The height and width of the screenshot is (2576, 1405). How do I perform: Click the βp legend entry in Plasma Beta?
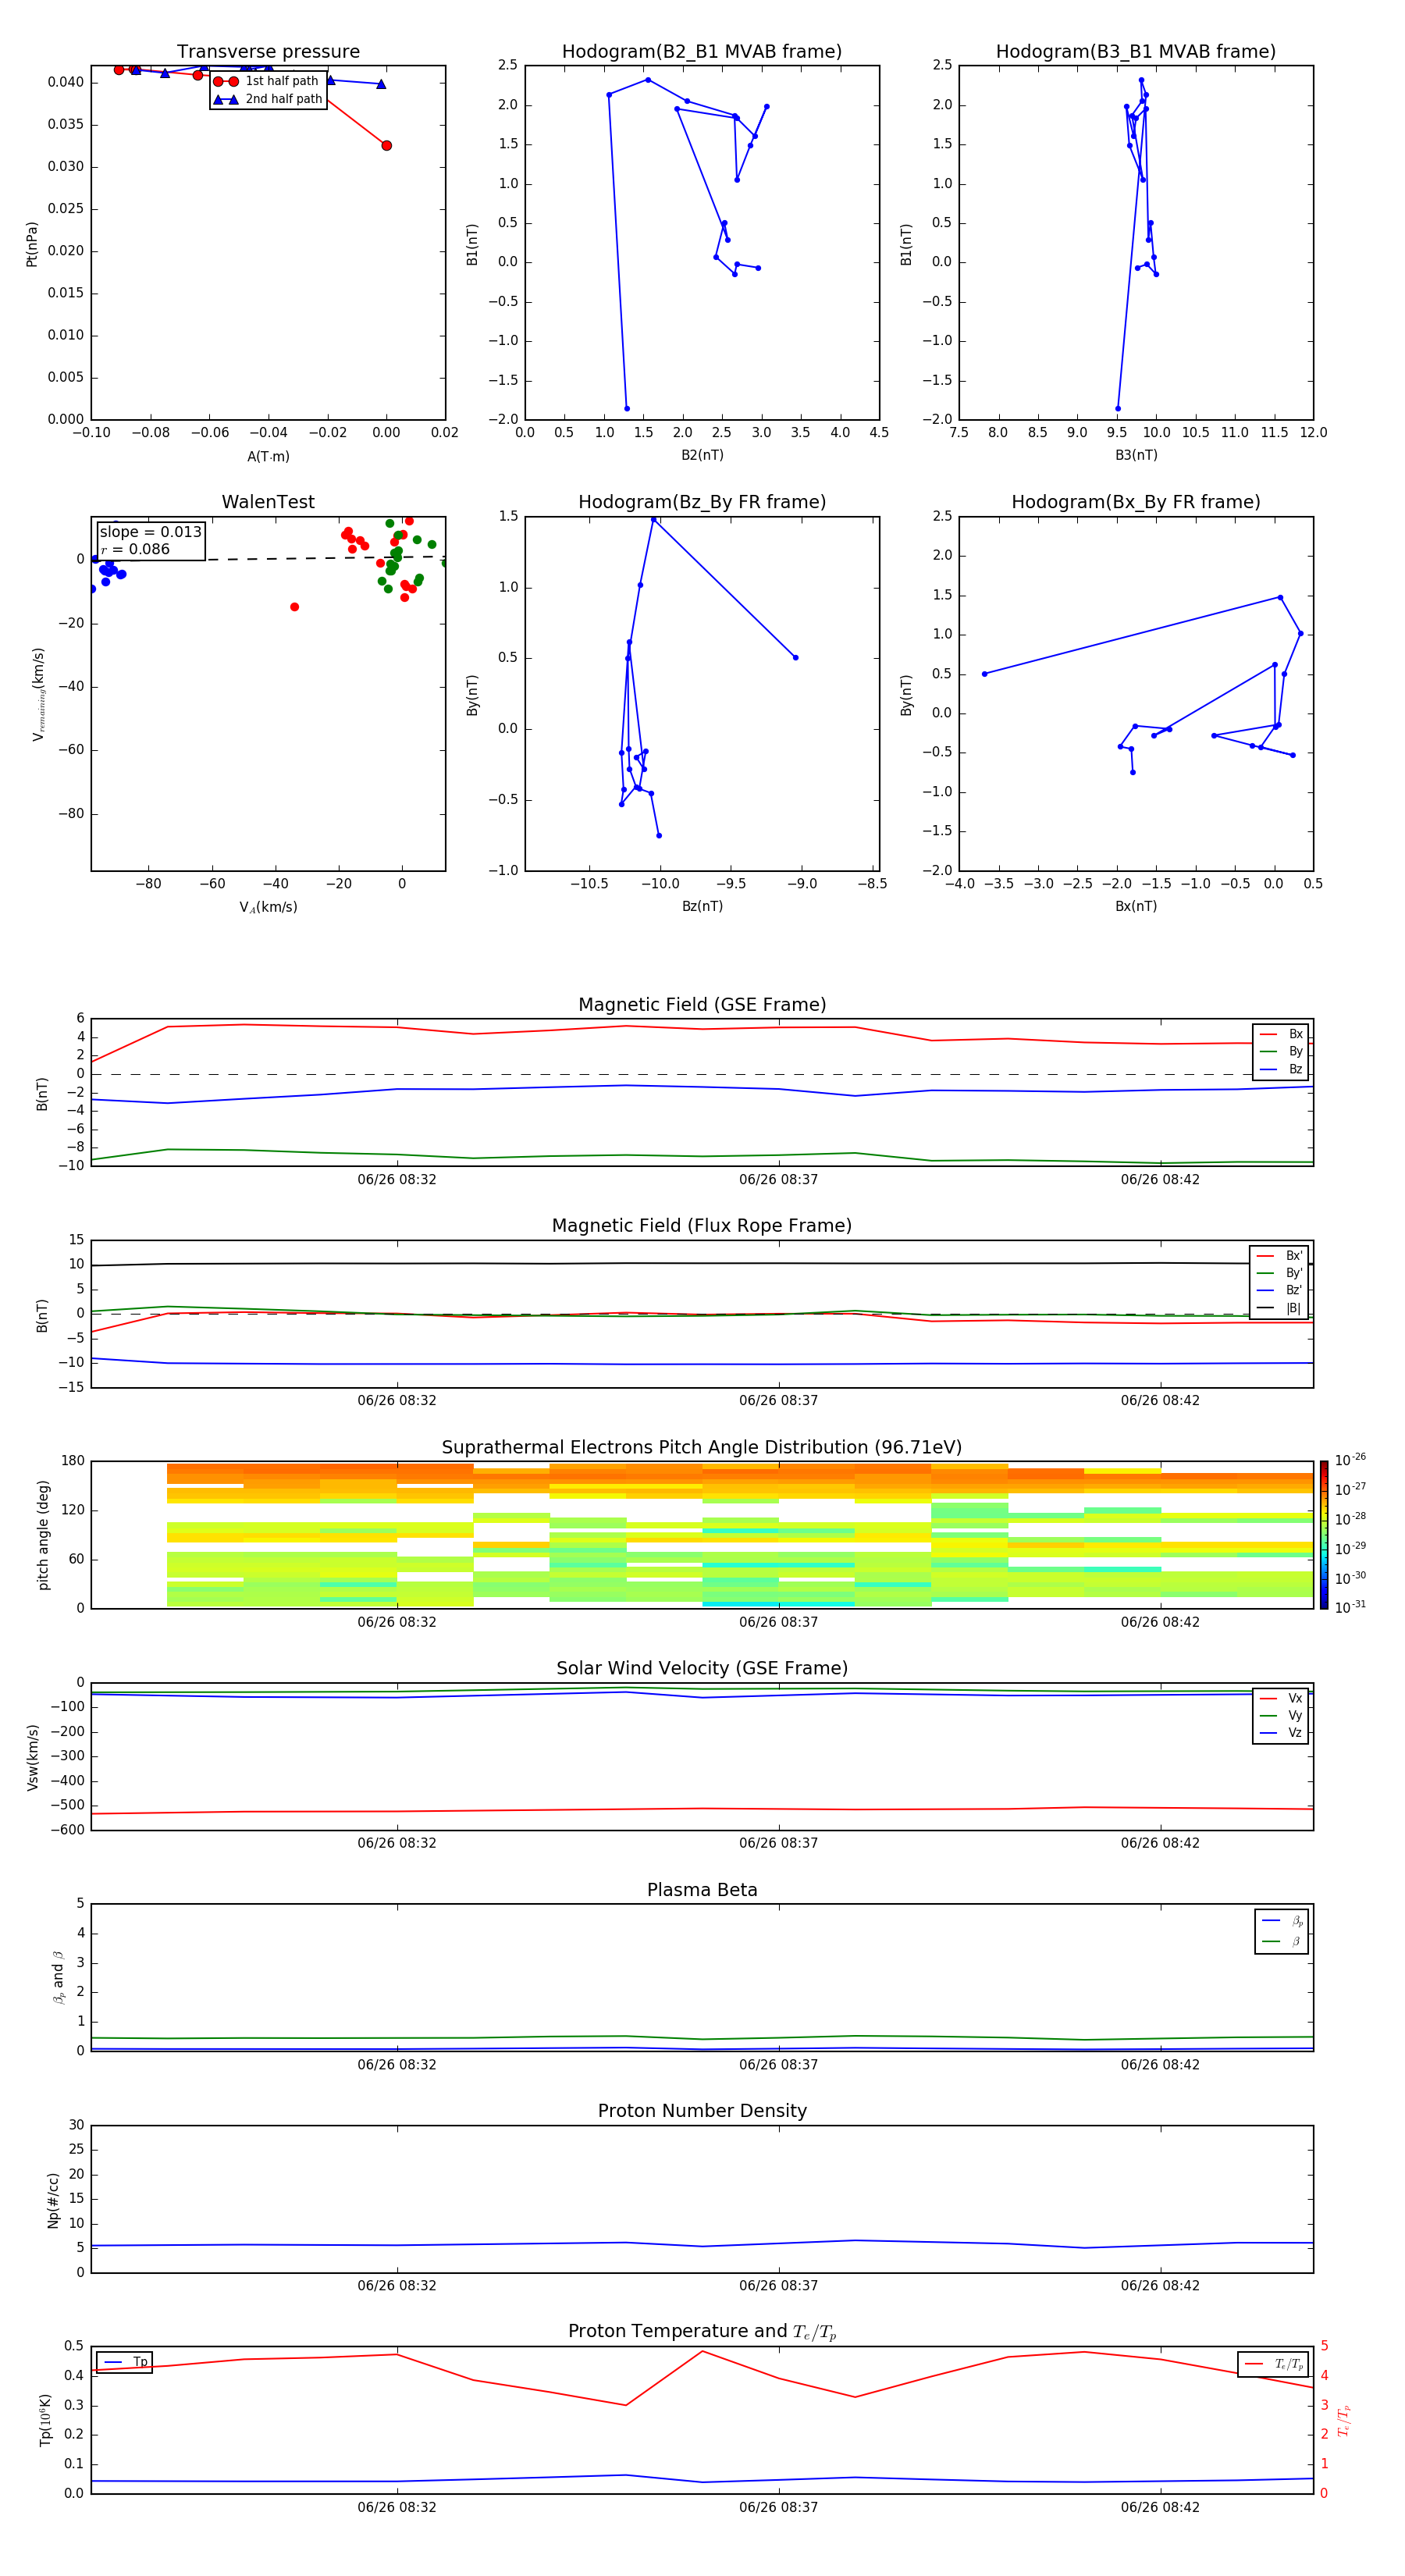click(x=1283, y=1921)
